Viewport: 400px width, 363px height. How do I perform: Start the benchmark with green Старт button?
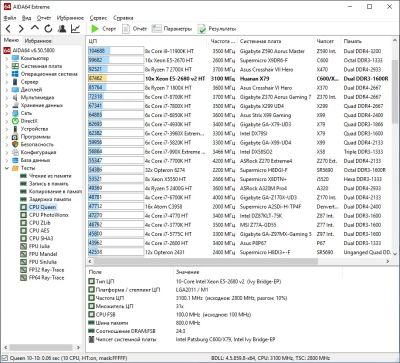[103, 29]
